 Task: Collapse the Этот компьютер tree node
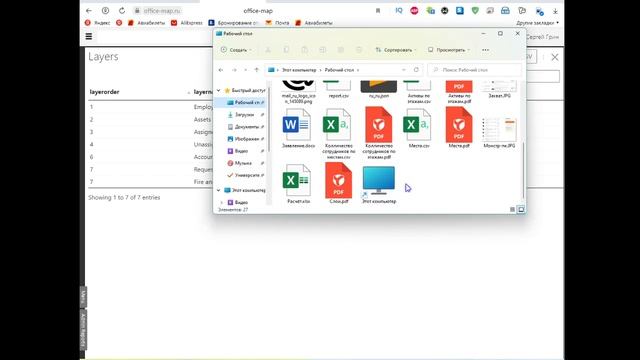coord(218,190)
